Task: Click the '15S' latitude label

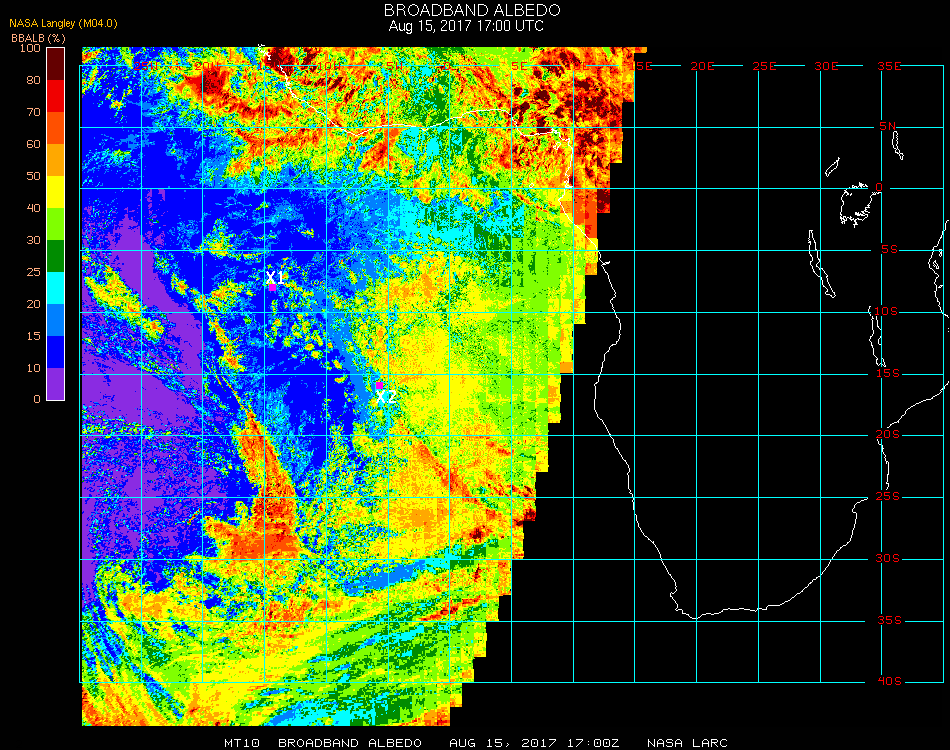Action: click(888, 373)
